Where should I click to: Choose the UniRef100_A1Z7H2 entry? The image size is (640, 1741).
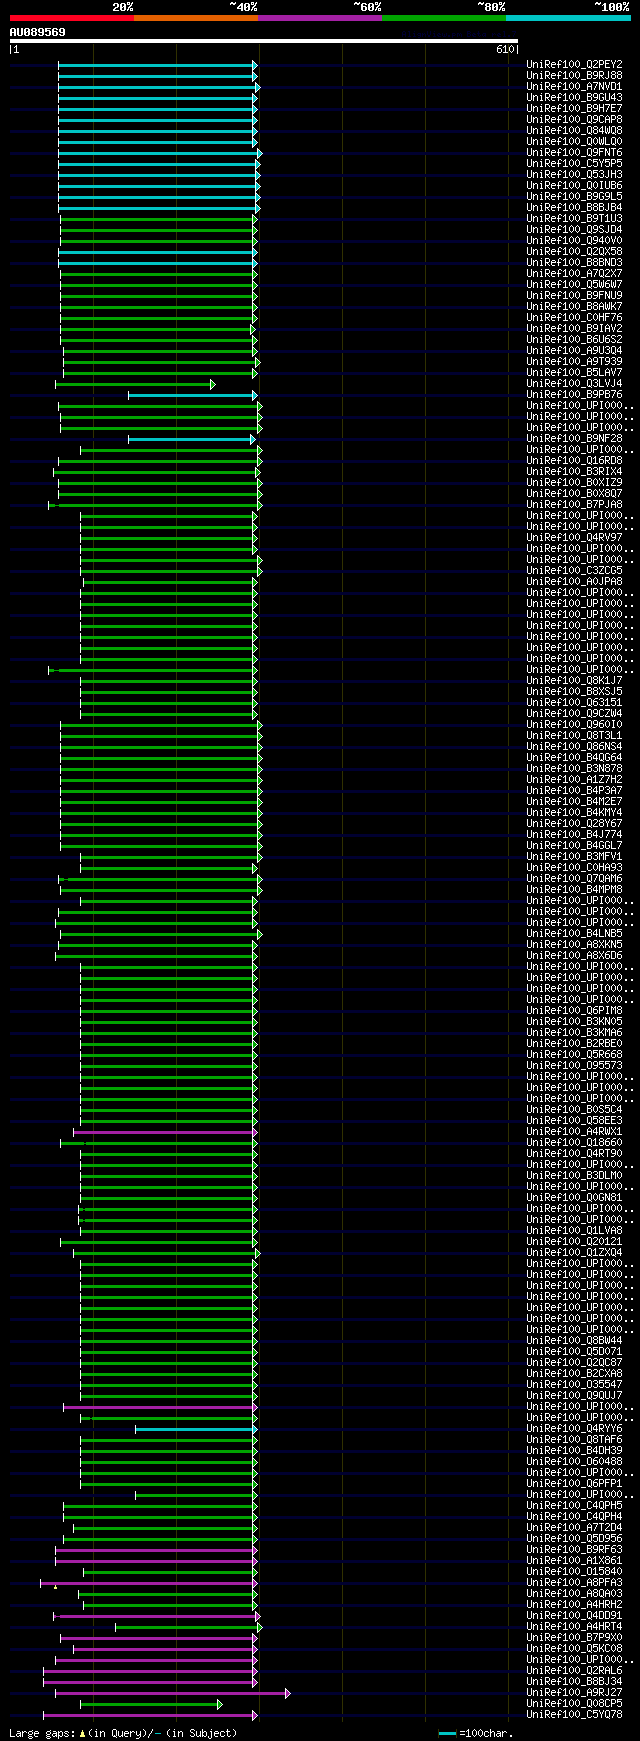click(x=574, y=780)
